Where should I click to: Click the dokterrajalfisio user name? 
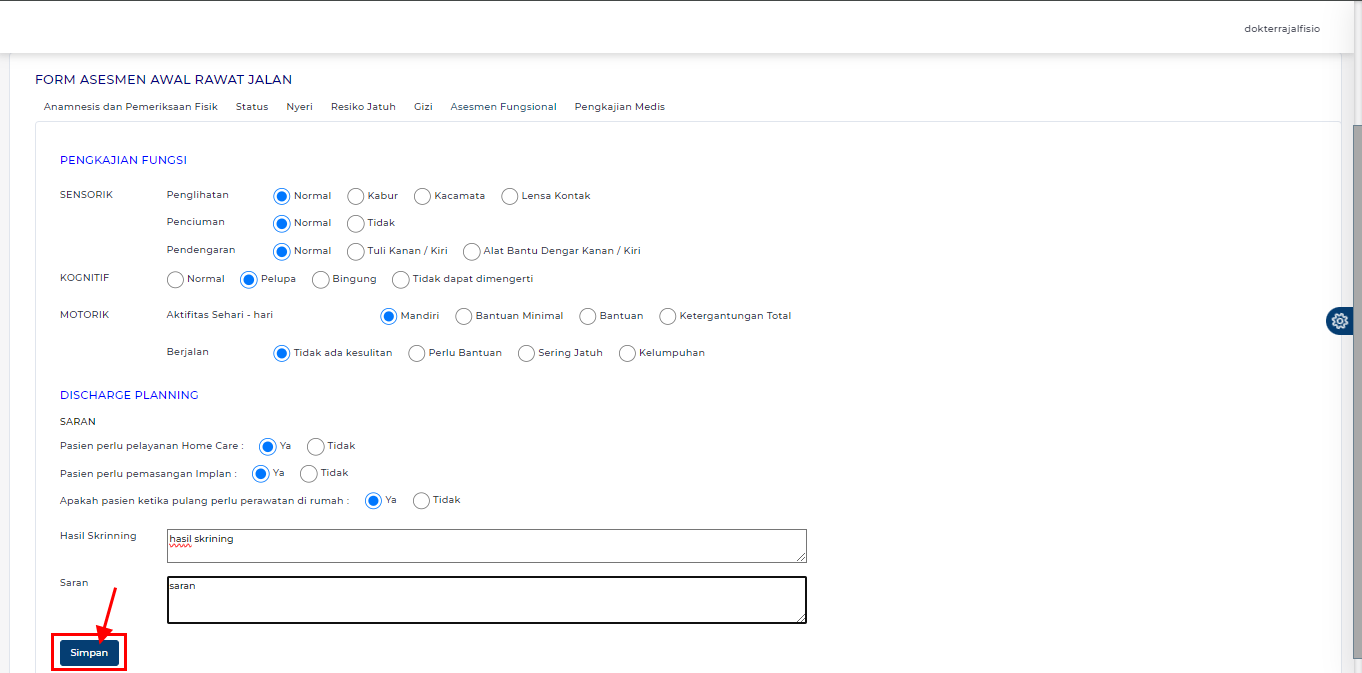1281,29
